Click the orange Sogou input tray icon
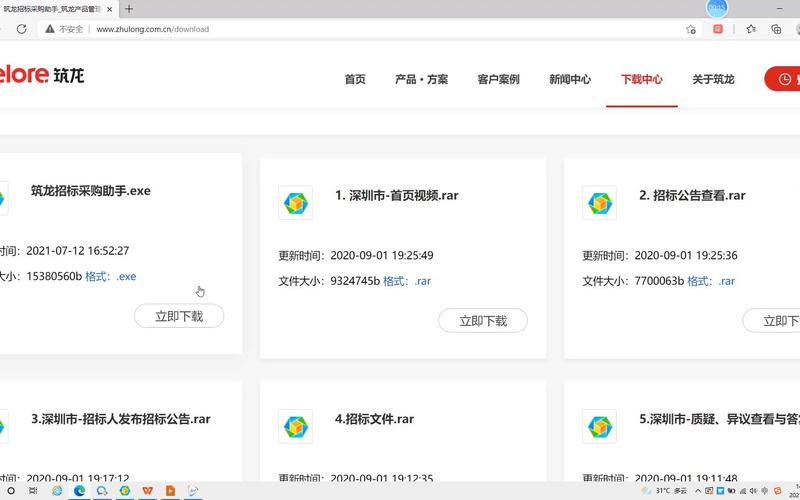 point(778,491)
